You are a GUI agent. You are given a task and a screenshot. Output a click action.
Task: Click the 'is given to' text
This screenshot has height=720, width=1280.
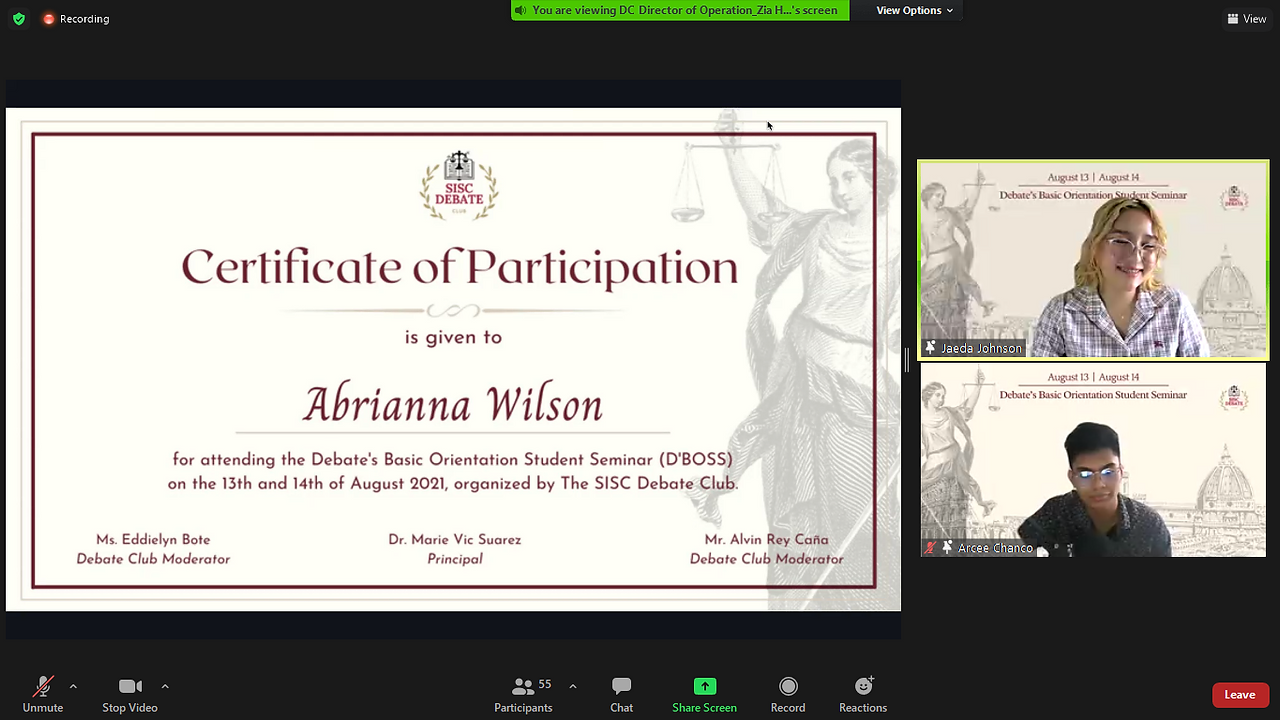pos(453,337)
